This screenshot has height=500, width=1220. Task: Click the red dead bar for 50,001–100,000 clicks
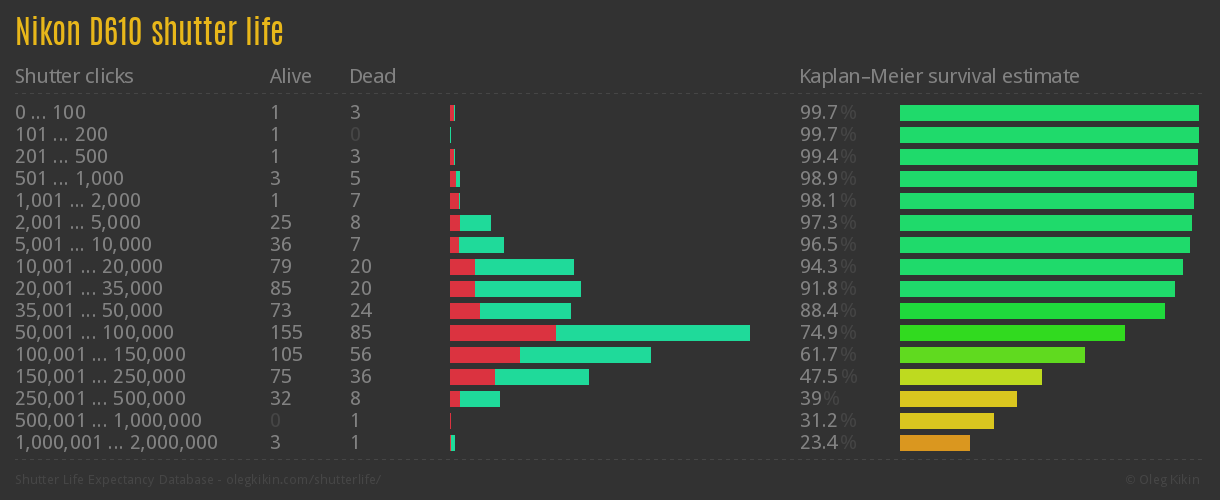(502, 333)
